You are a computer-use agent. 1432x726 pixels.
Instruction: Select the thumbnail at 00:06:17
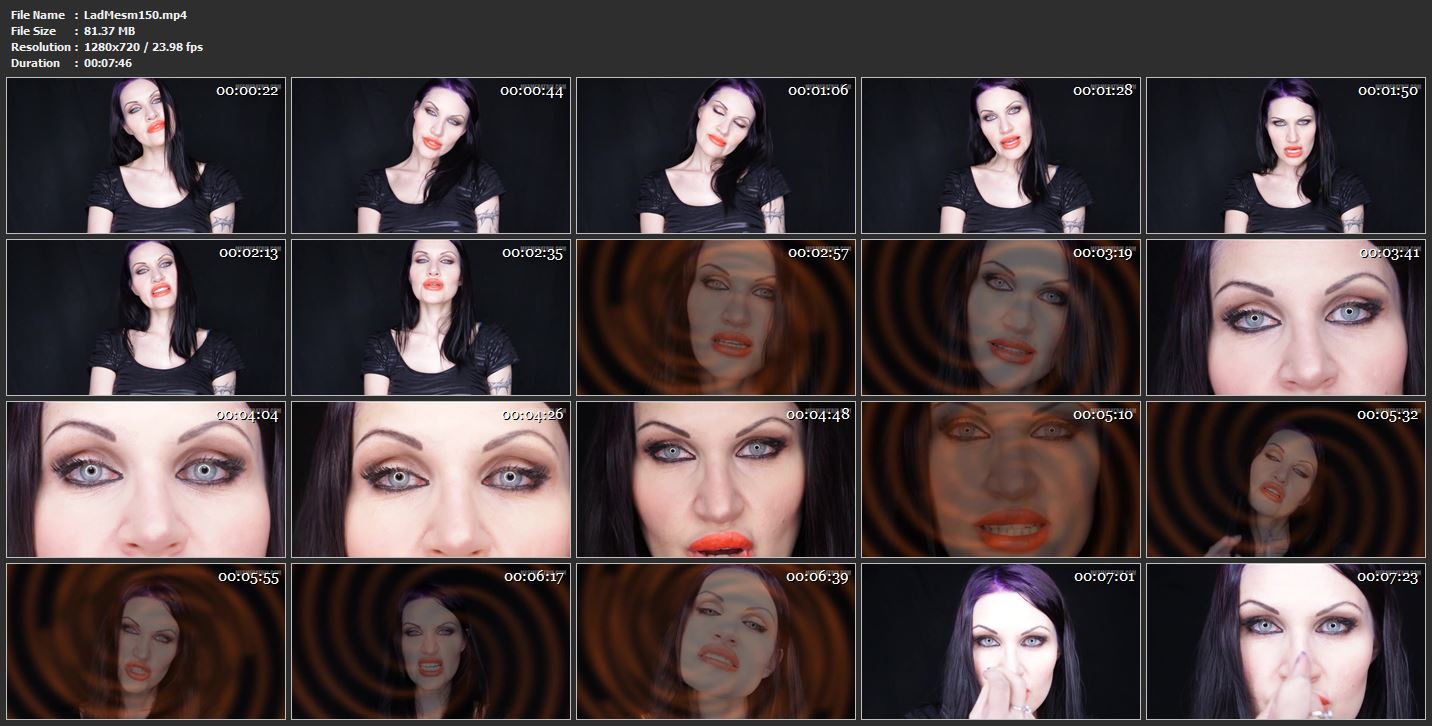coord(431,641)
